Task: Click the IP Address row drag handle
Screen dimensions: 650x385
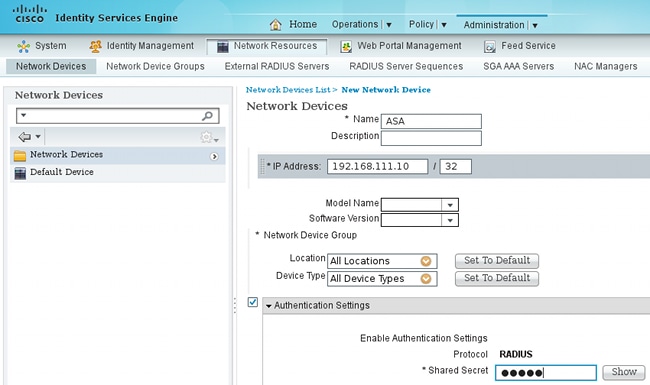Action: [262, 166]
